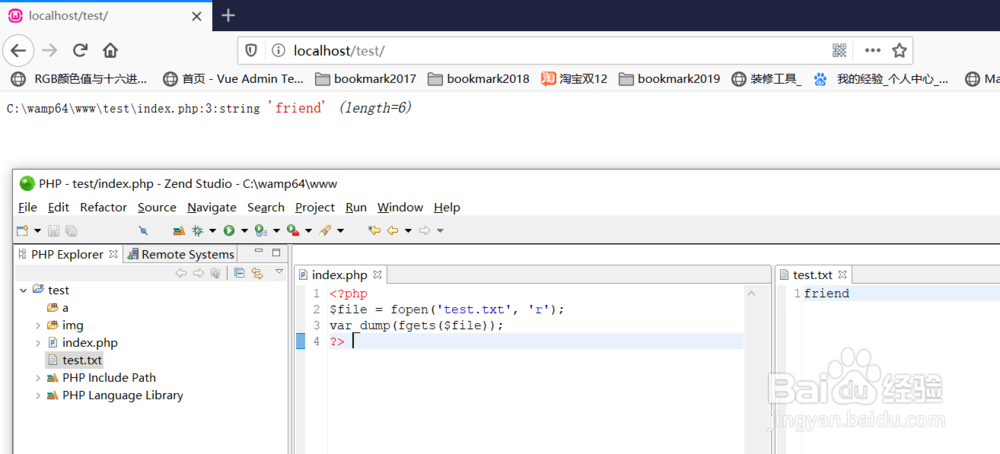This screenshot has height=454, width=1000.
Task: Show site information for localhost
Action: coord(277,50)
